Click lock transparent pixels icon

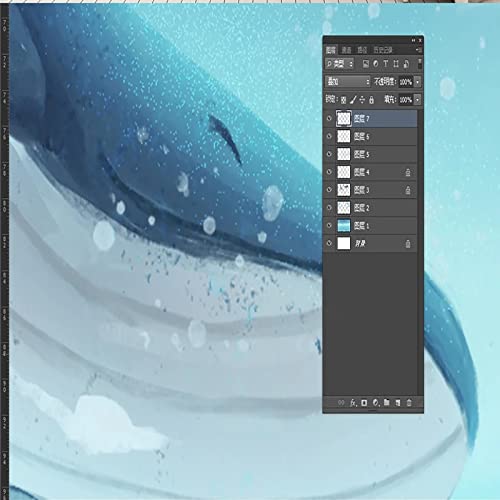coord(344,100)
